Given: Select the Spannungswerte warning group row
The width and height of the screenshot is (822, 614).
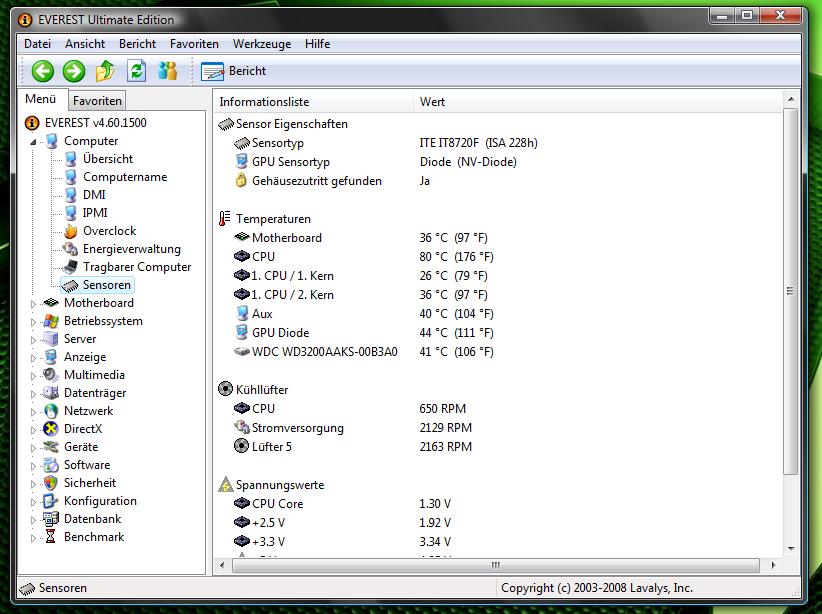Looking at the screenshot, I should point(272,484).
